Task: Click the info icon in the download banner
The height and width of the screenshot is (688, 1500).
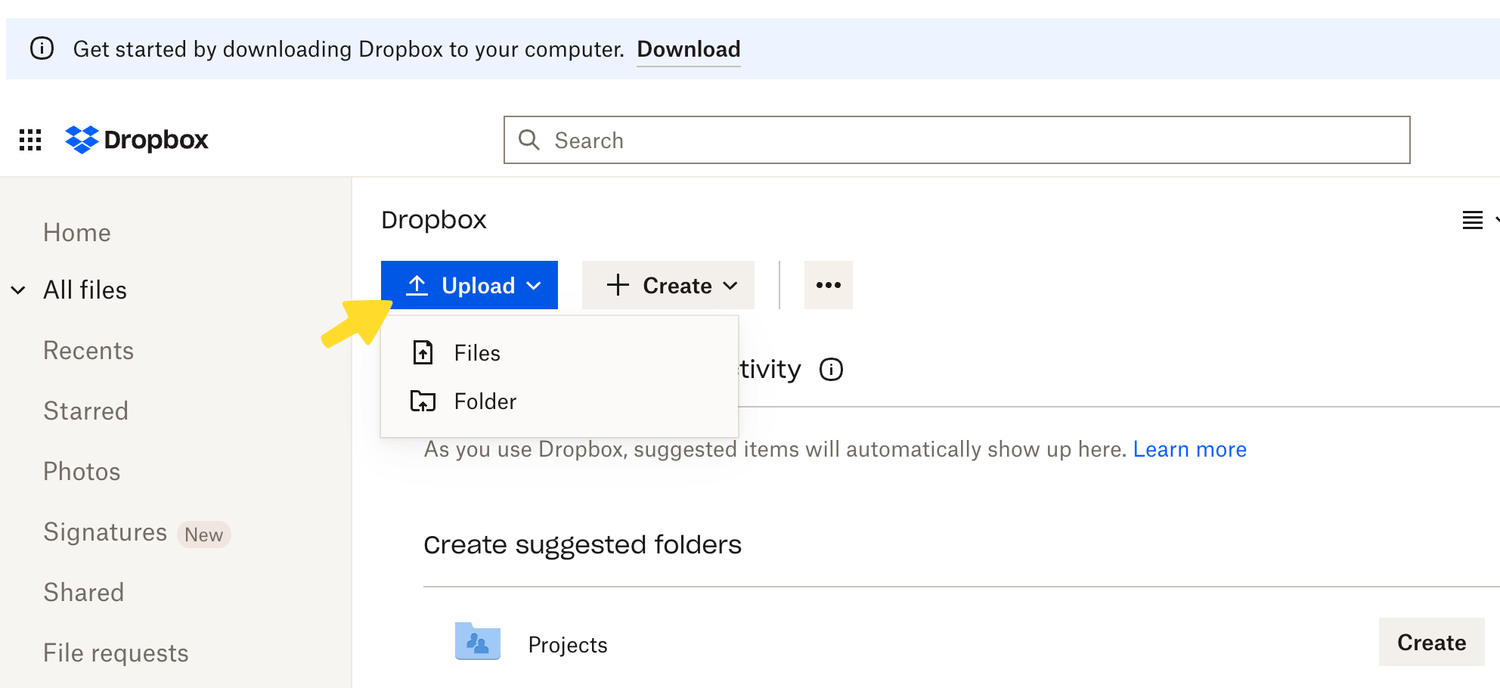Action: point(42,49)
